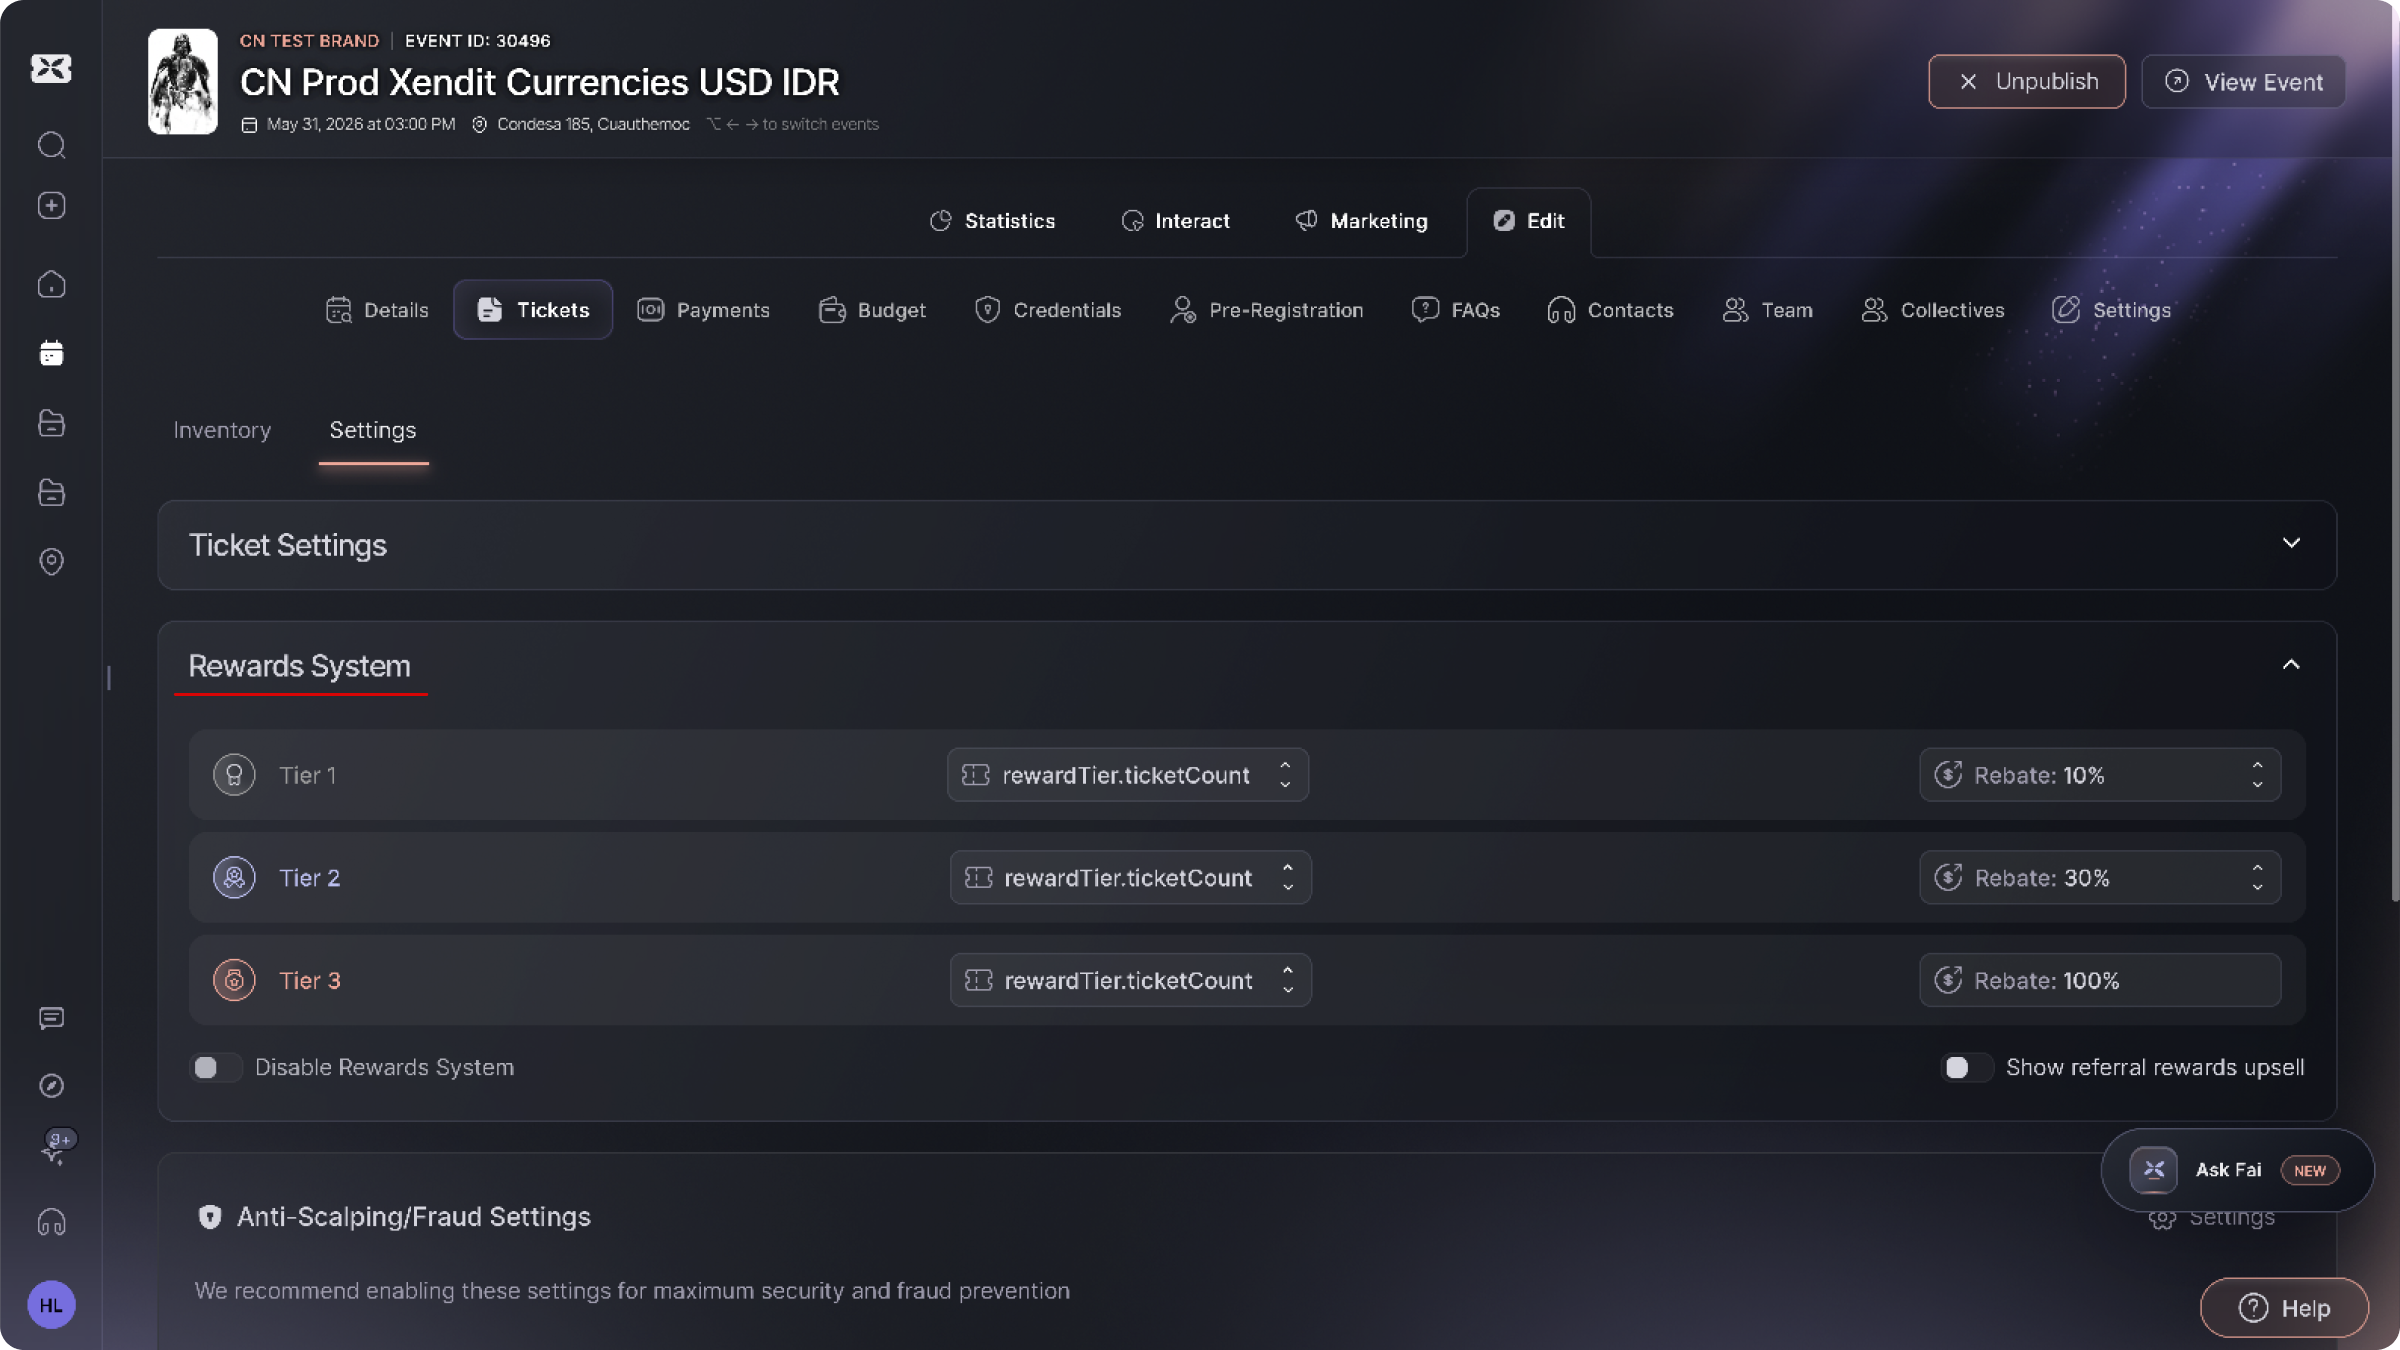
Task: Switch to the Statistics tab
Action: tap(992, 221)
